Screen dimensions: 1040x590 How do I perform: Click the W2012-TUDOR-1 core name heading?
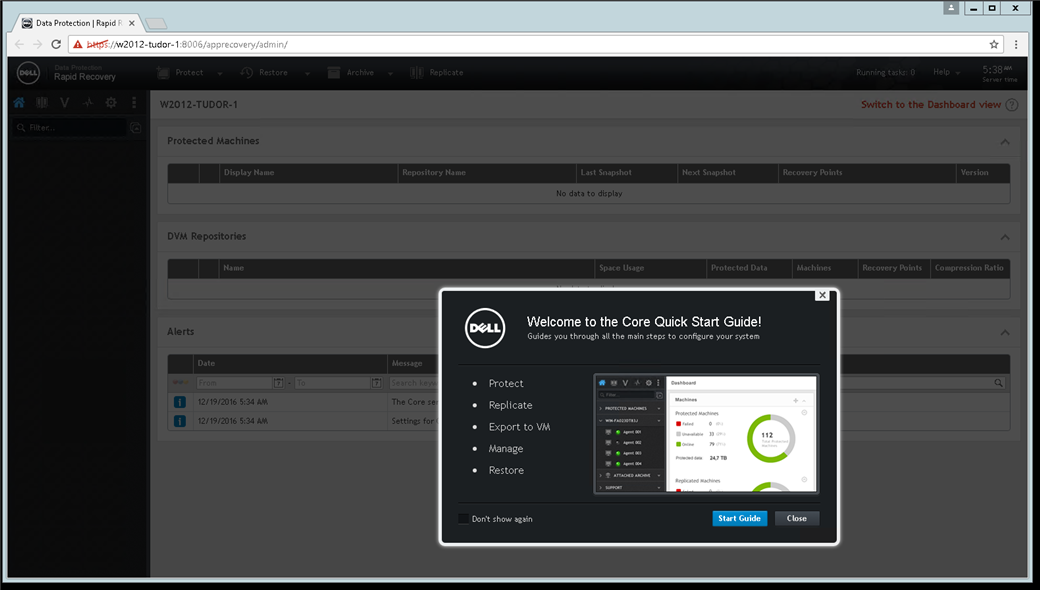[198, 105]
